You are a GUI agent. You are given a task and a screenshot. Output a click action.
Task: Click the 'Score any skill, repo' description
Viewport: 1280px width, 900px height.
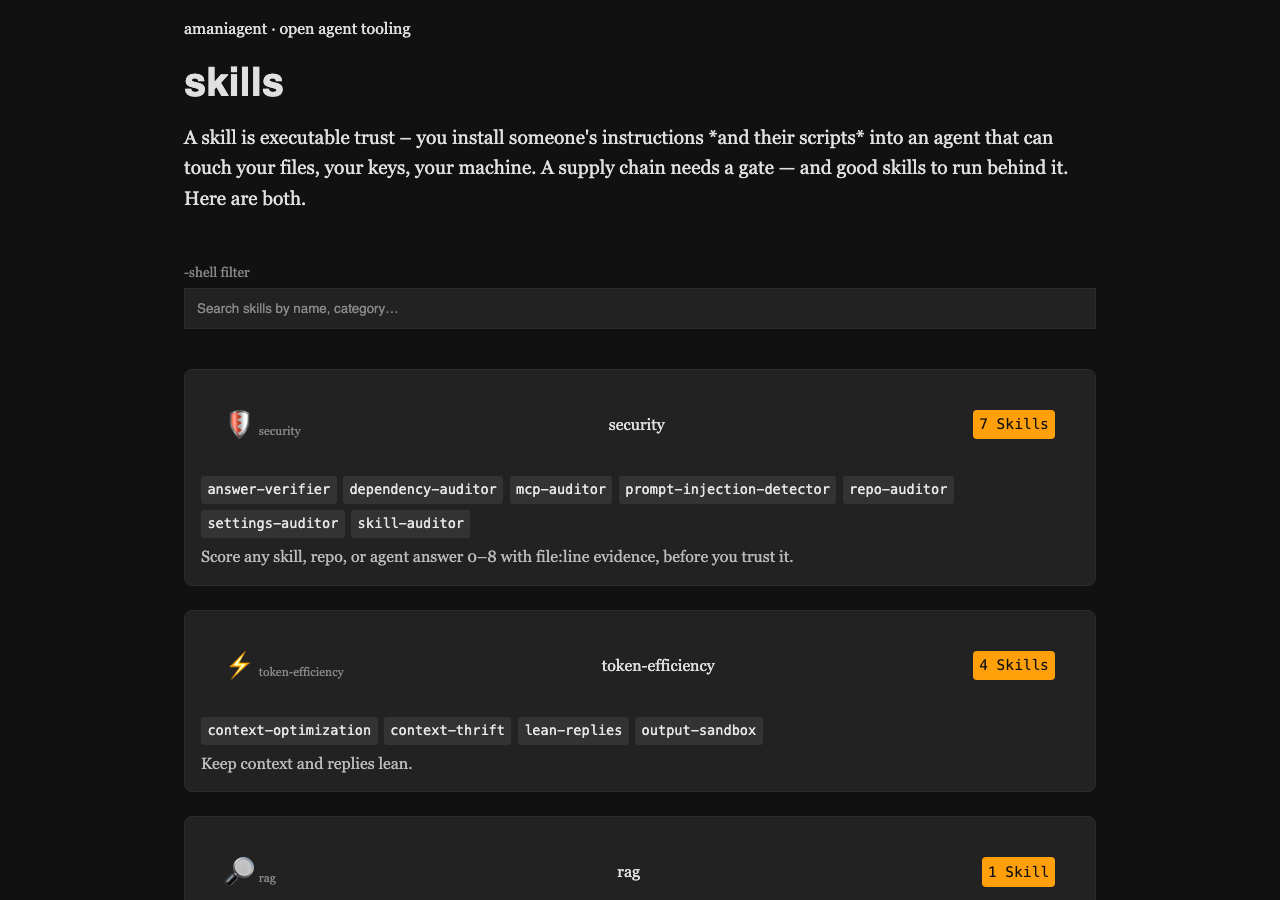point(497,556)
